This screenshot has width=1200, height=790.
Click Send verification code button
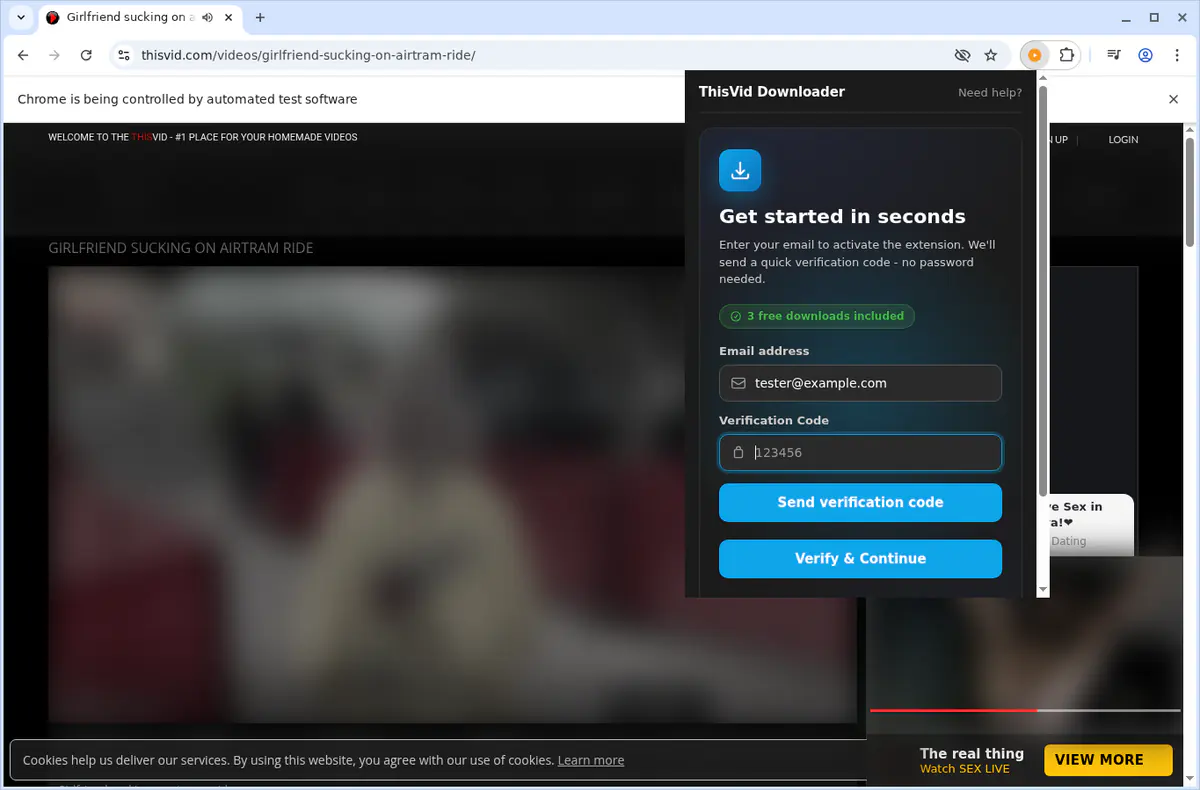point(860,502)
